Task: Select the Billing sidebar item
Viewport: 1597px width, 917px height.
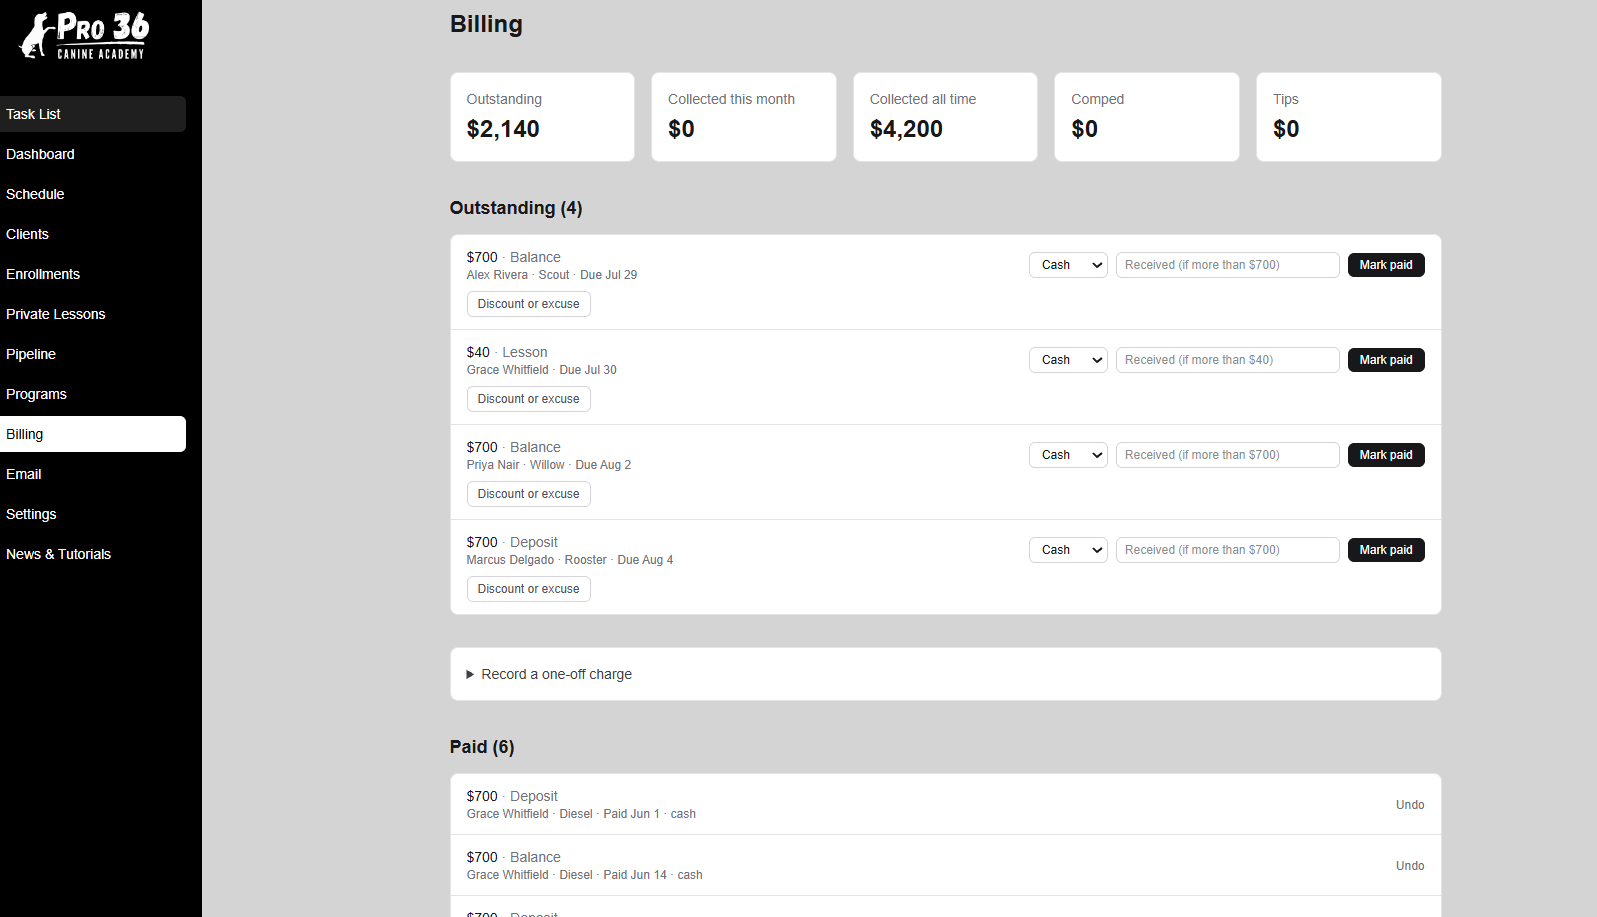Action: point(93,434)
